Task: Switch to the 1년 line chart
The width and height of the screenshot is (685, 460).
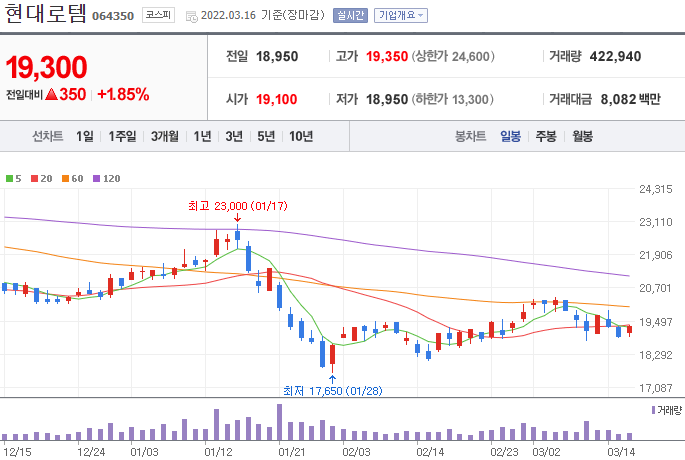Action: pos(202,136)
